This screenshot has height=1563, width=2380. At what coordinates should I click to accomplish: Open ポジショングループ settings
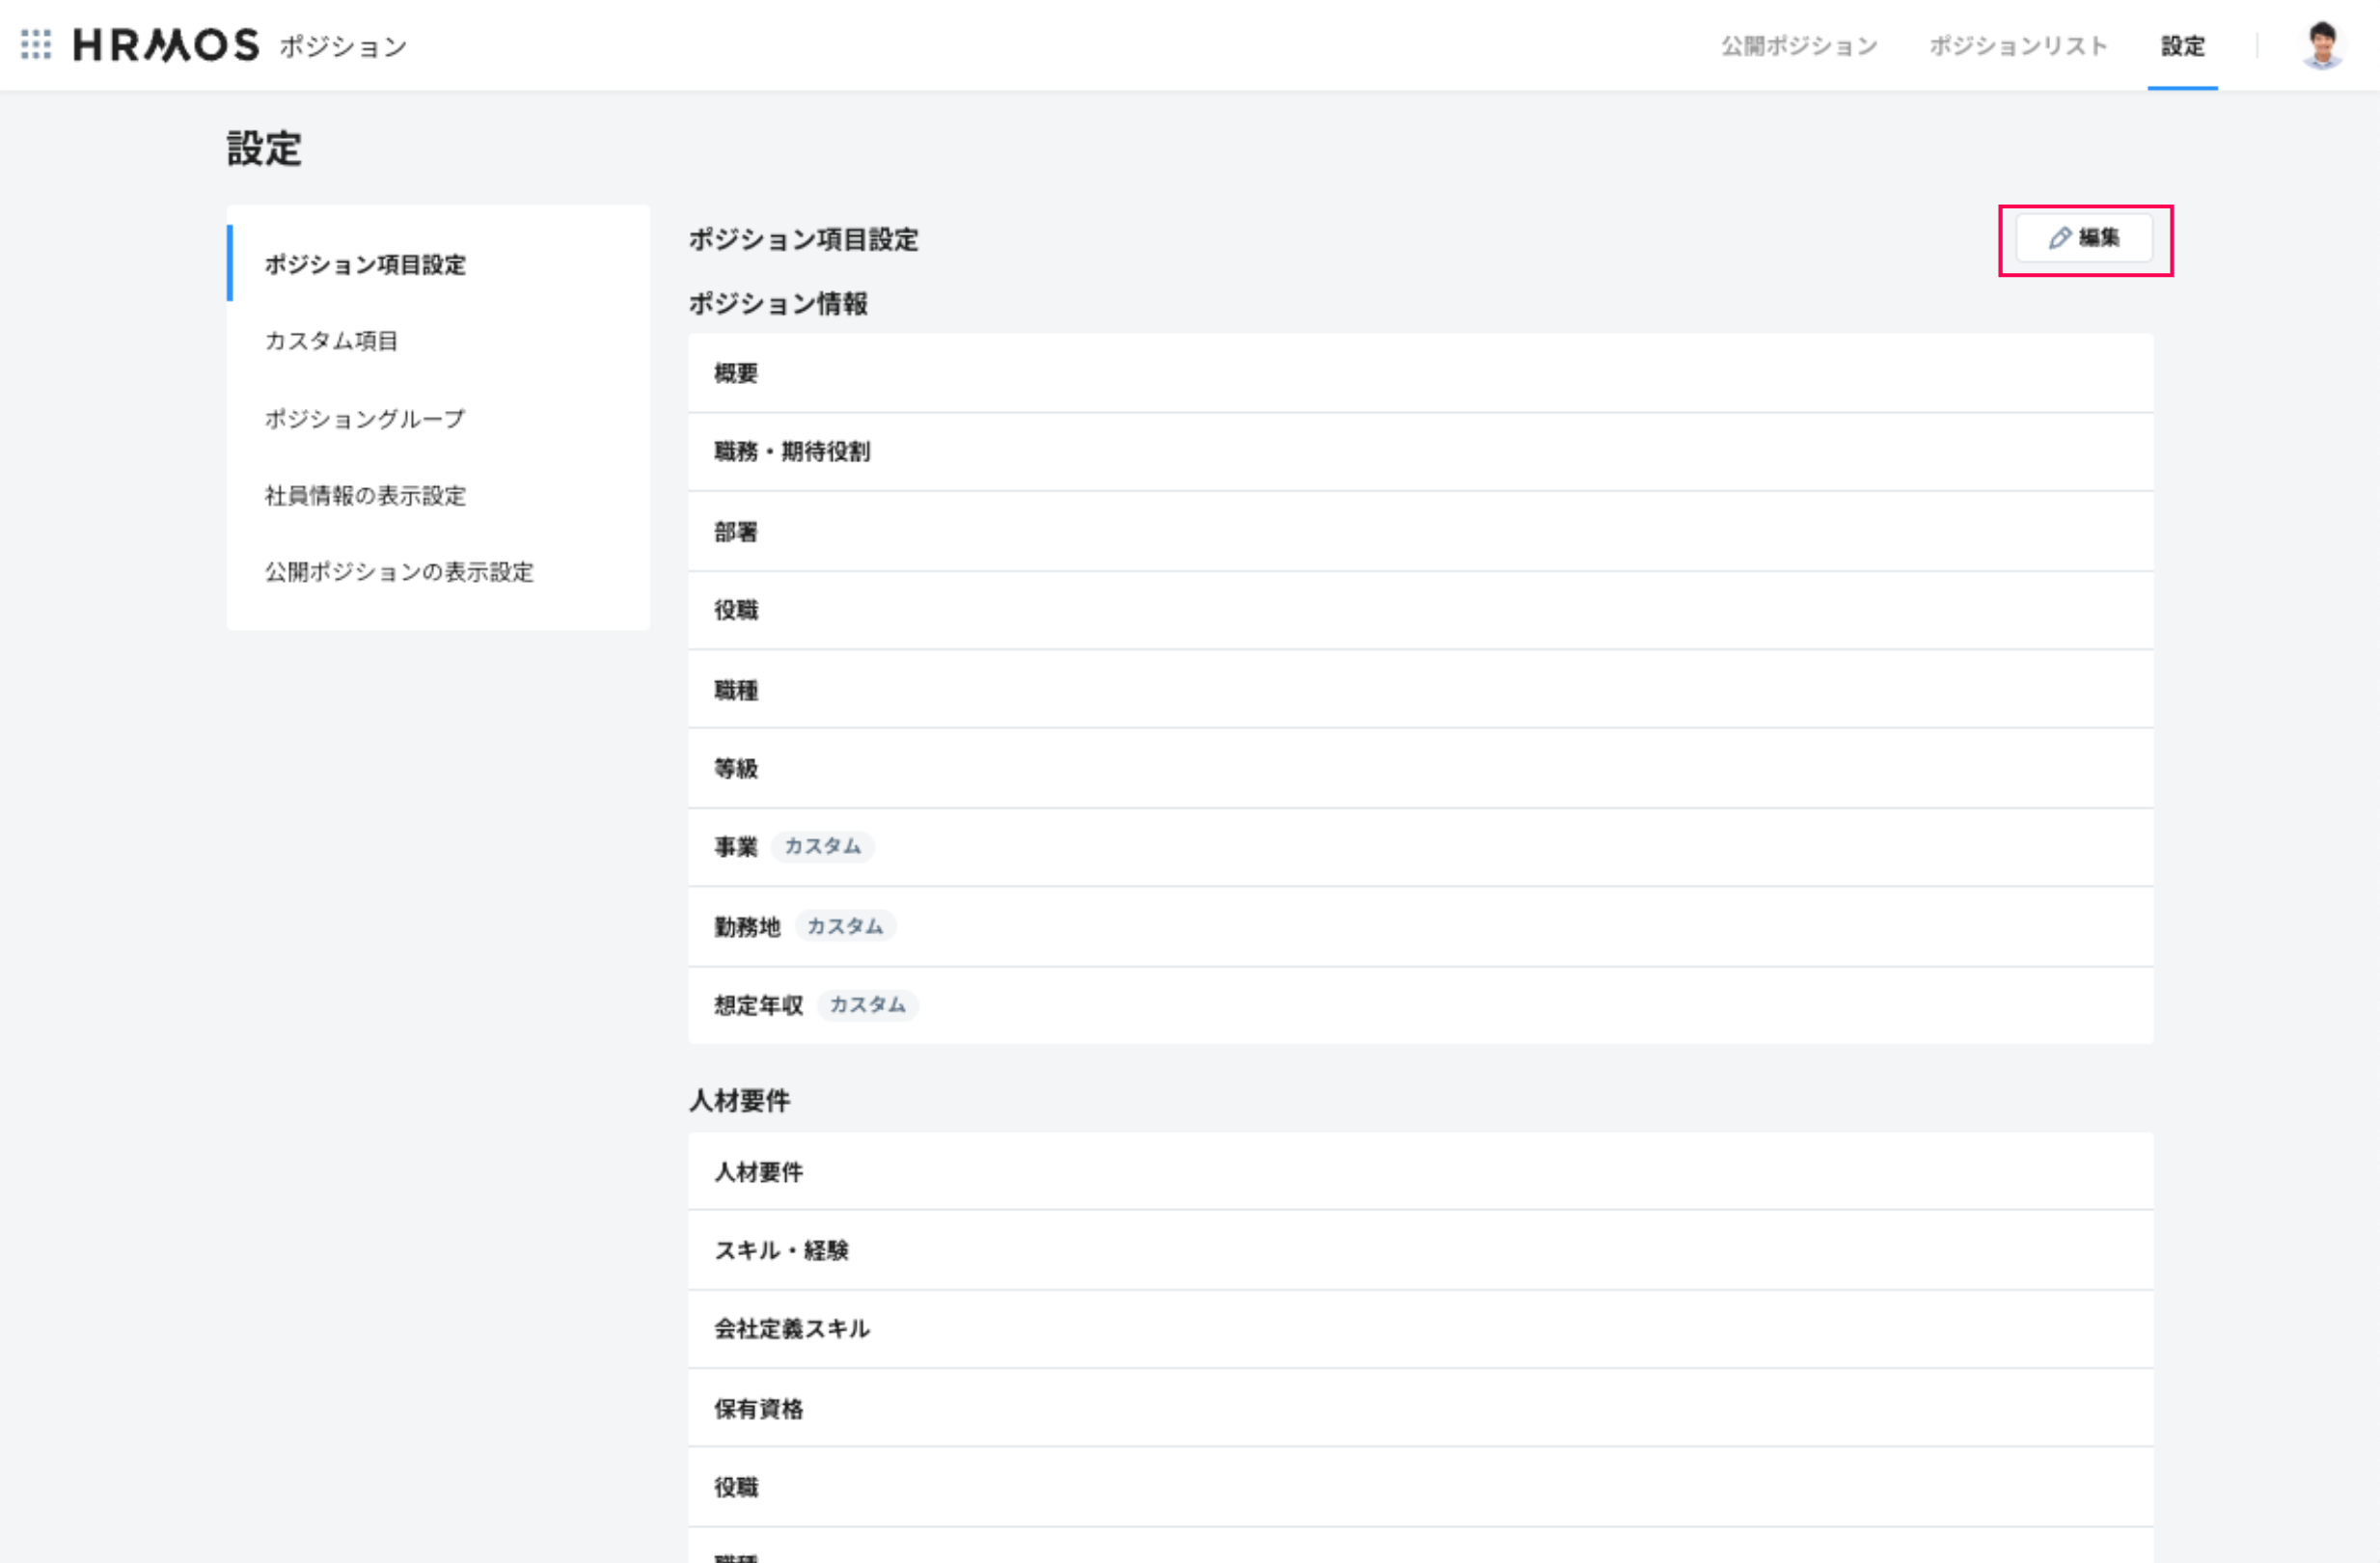pyautogui.click(x=365, y=418)
